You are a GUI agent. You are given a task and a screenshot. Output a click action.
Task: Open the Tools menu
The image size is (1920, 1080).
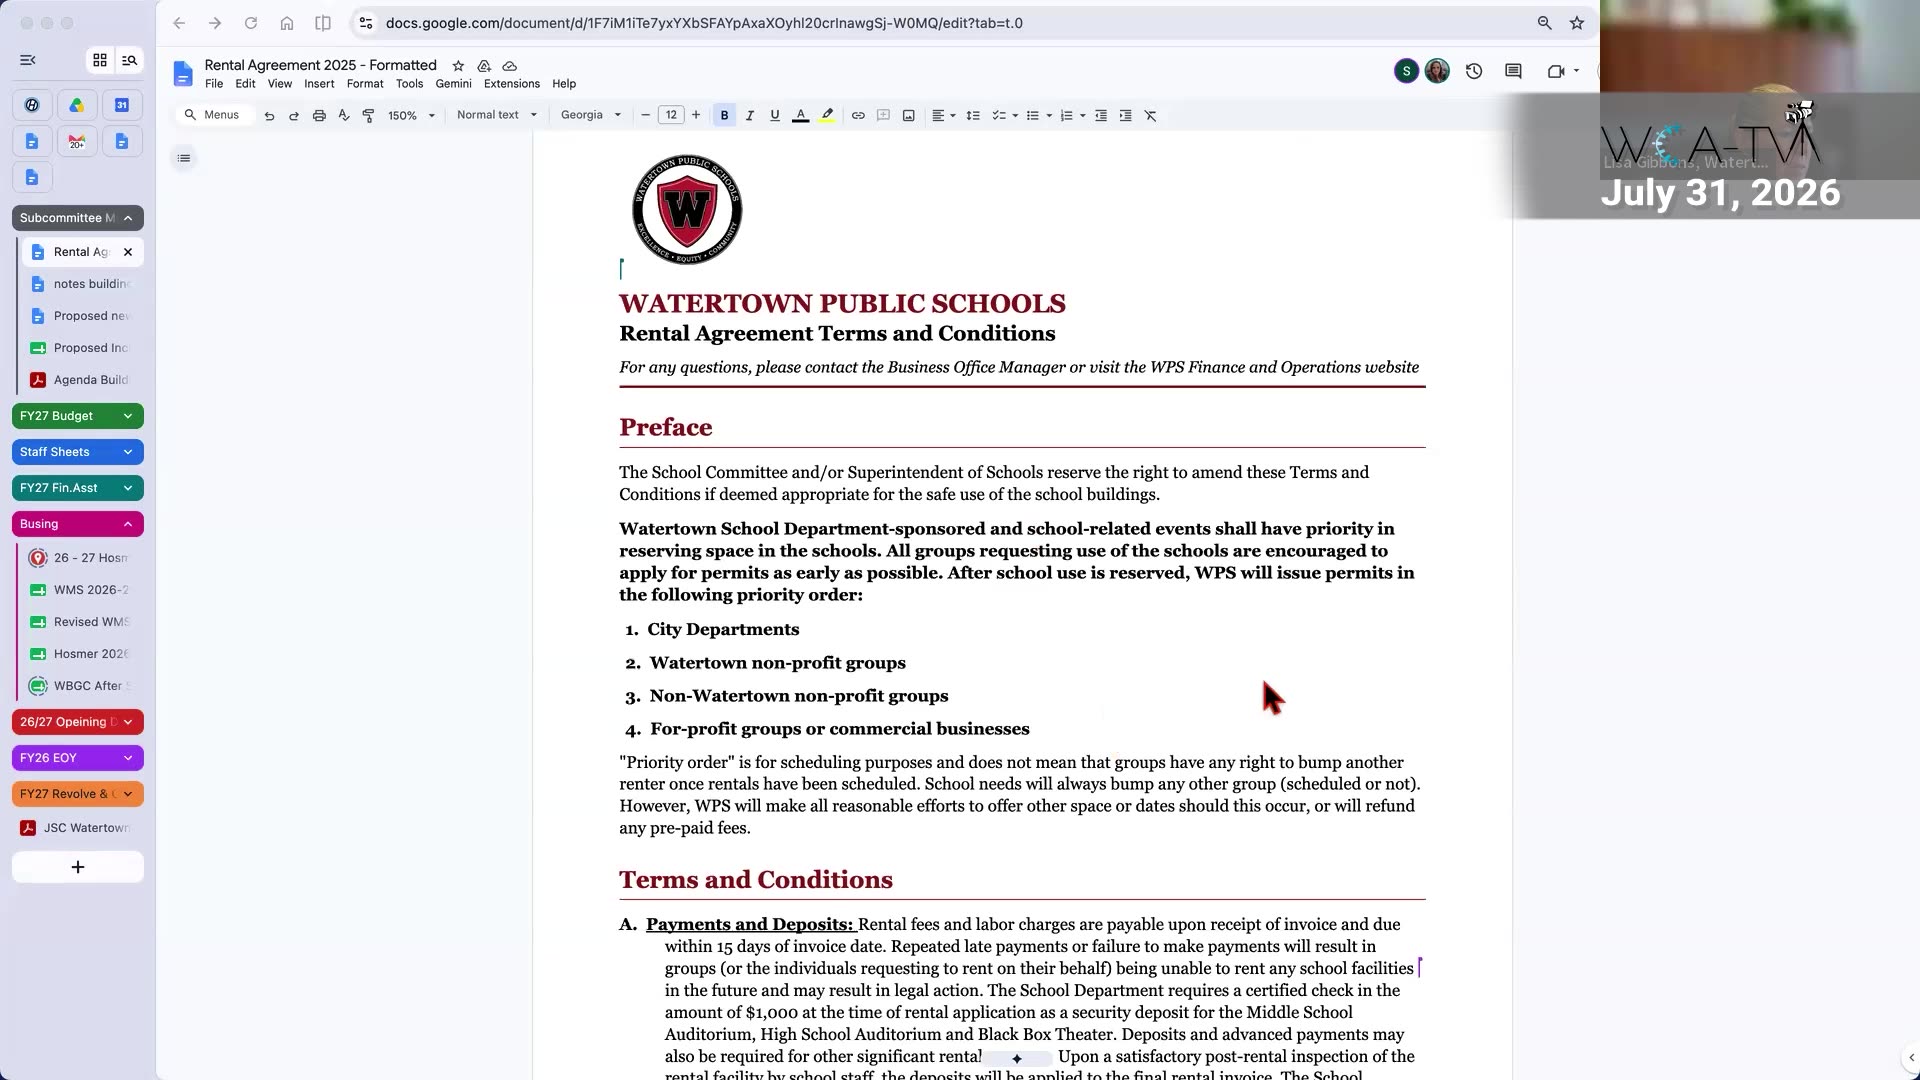point(409,84)
